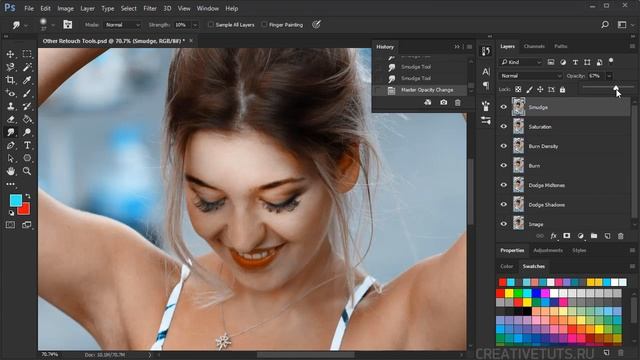Screen dimensions: 640x360
Task: Create new group folder icon
Action: (594, 236)
